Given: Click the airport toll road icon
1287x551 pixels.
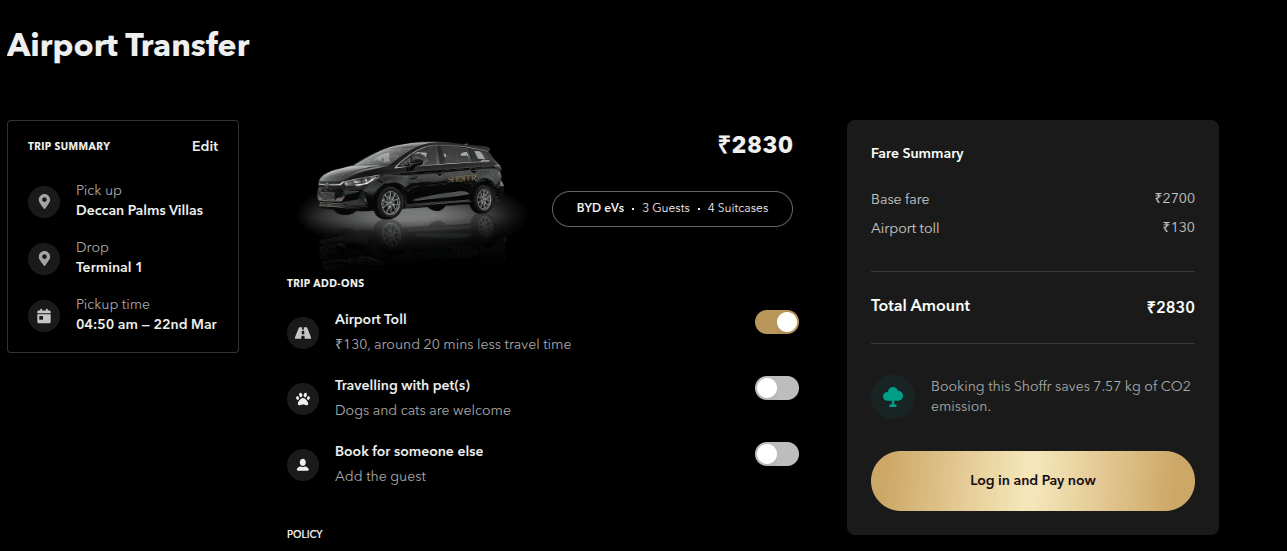Looking at the screenshot, I should (x=303, y=333).
